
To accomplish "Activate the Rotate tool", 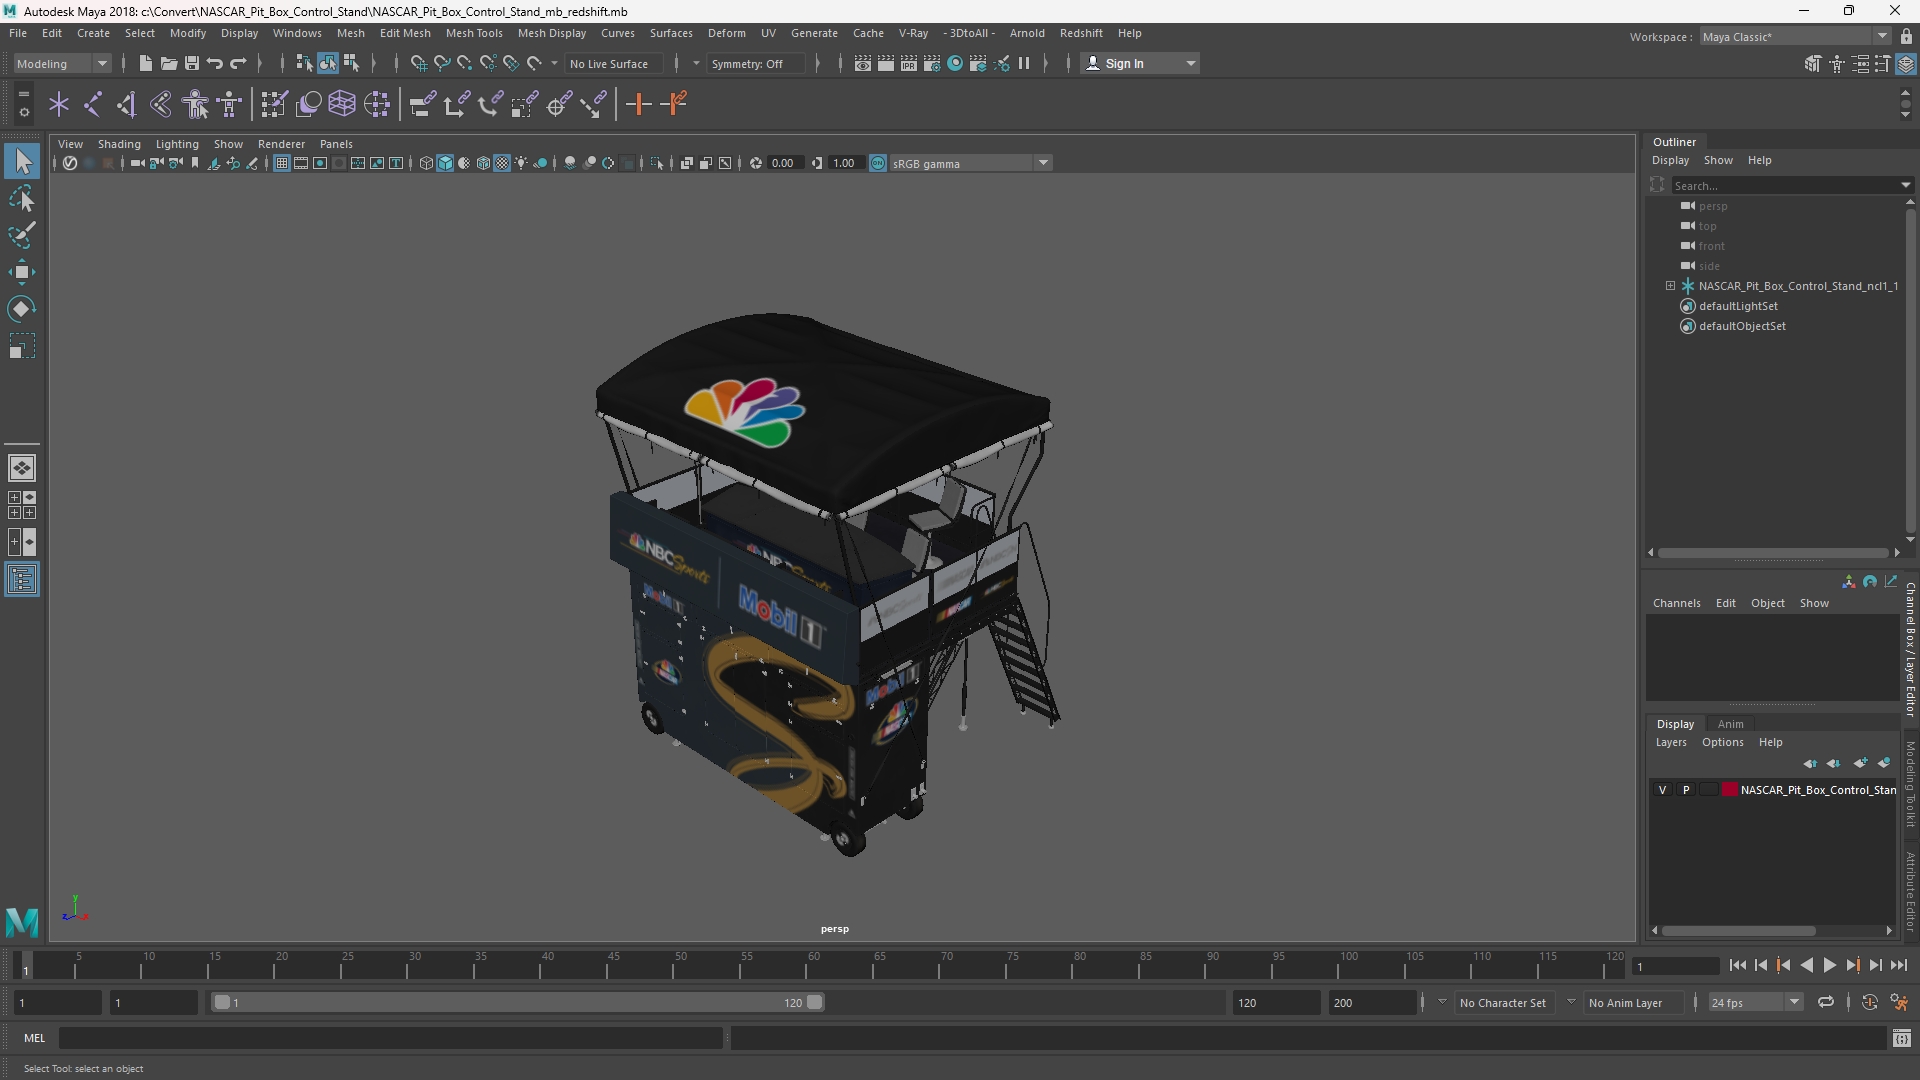I will click(x=22, y=309).
